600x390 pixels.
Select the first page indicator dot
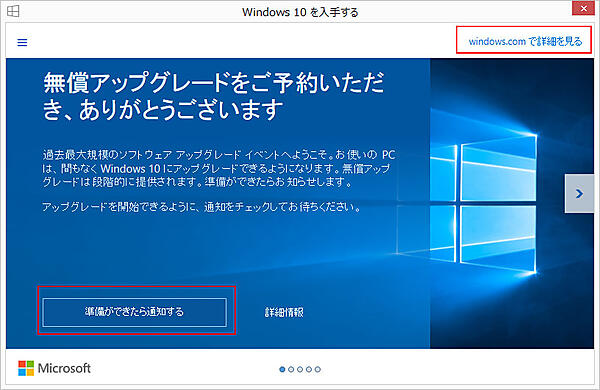pyautogui.click(x=282, y=369)
